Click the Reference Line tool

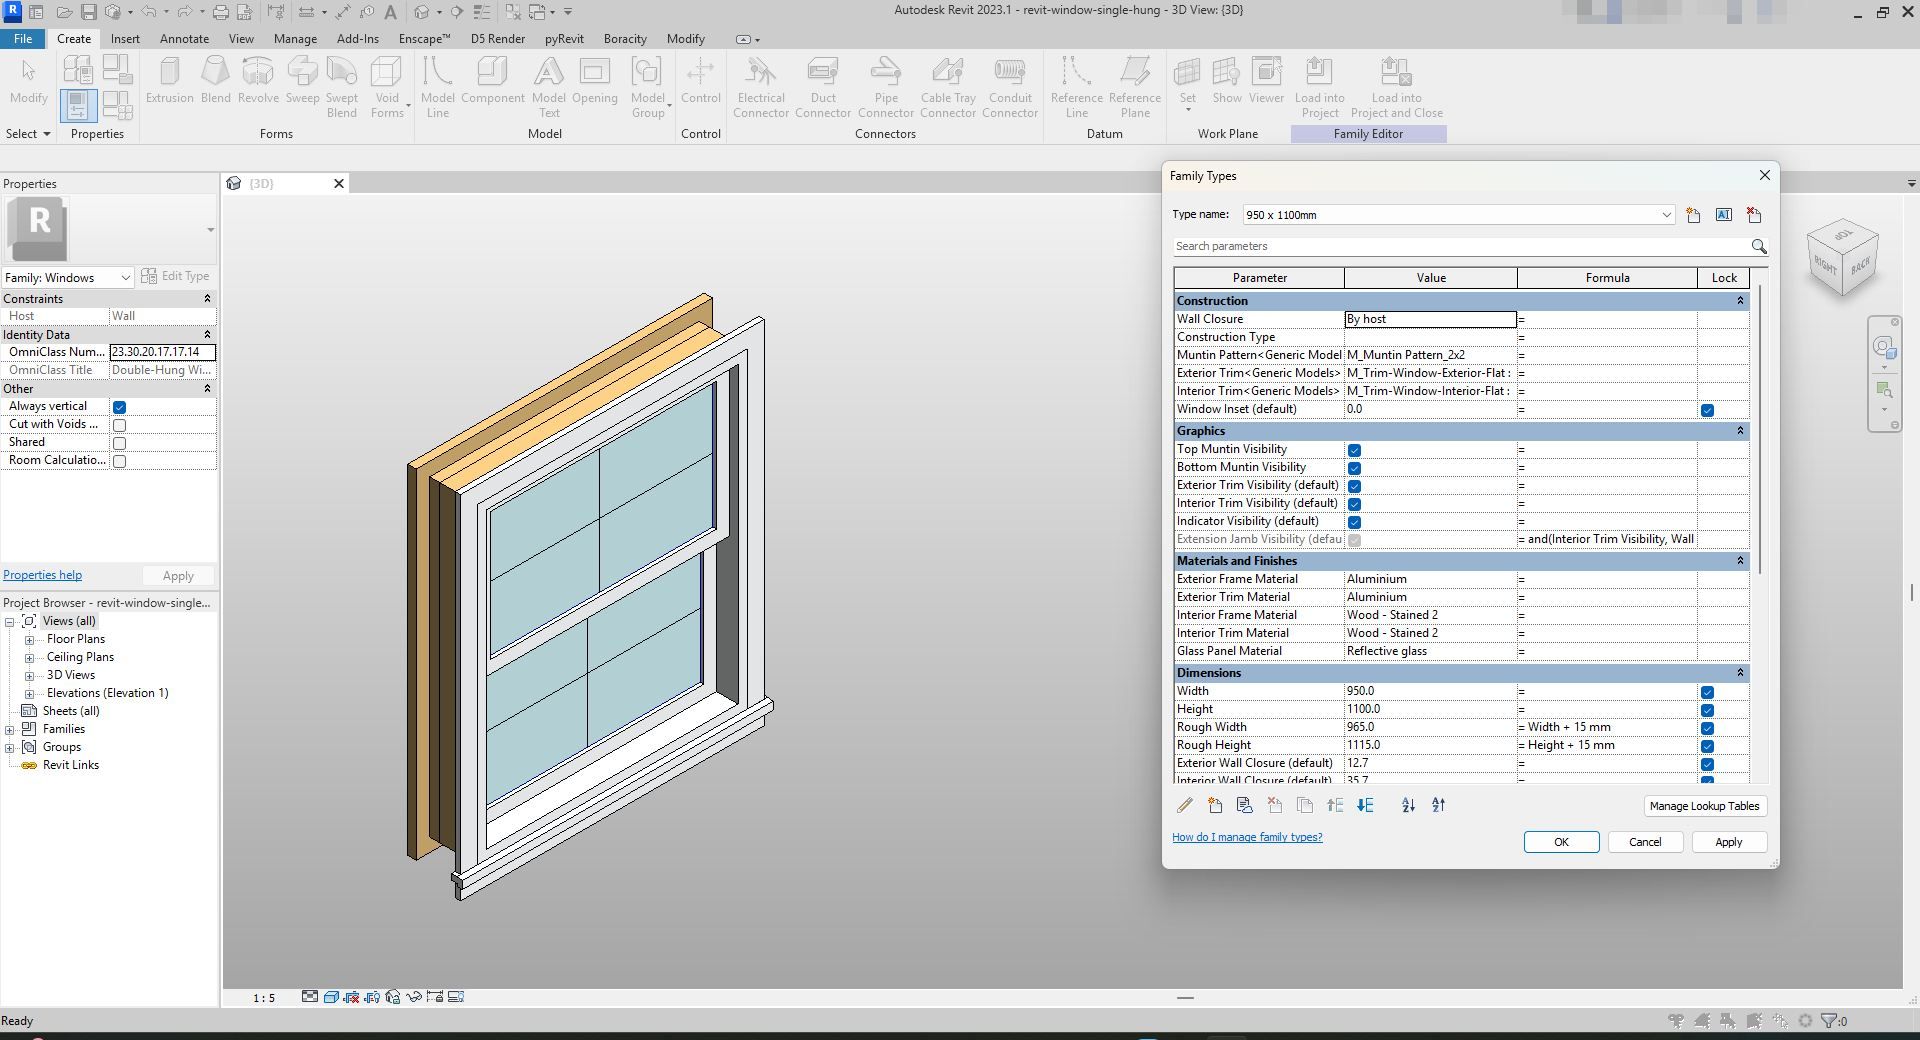point(1076,88)
